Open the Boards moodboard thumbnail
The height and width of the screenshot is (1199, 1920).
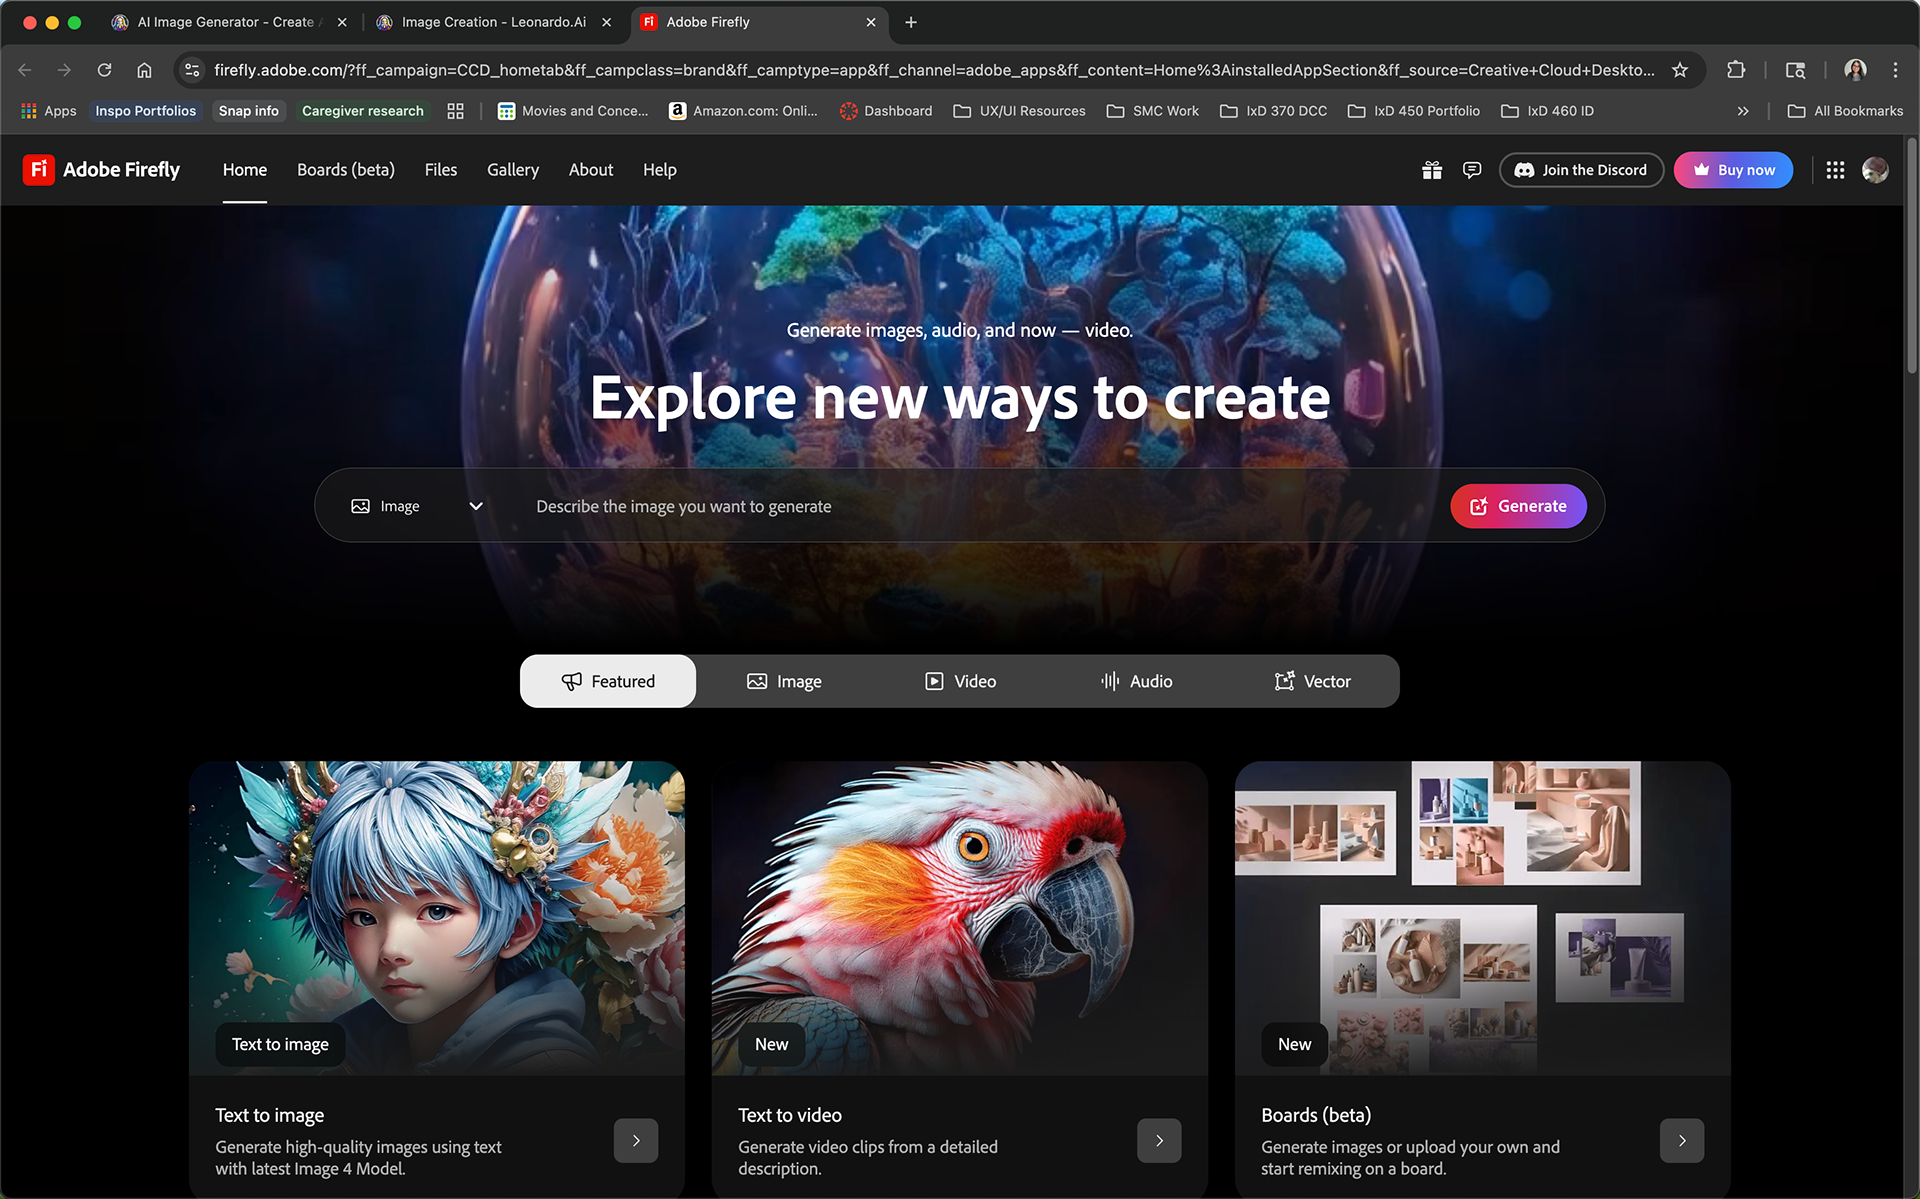pos(1483,918)
